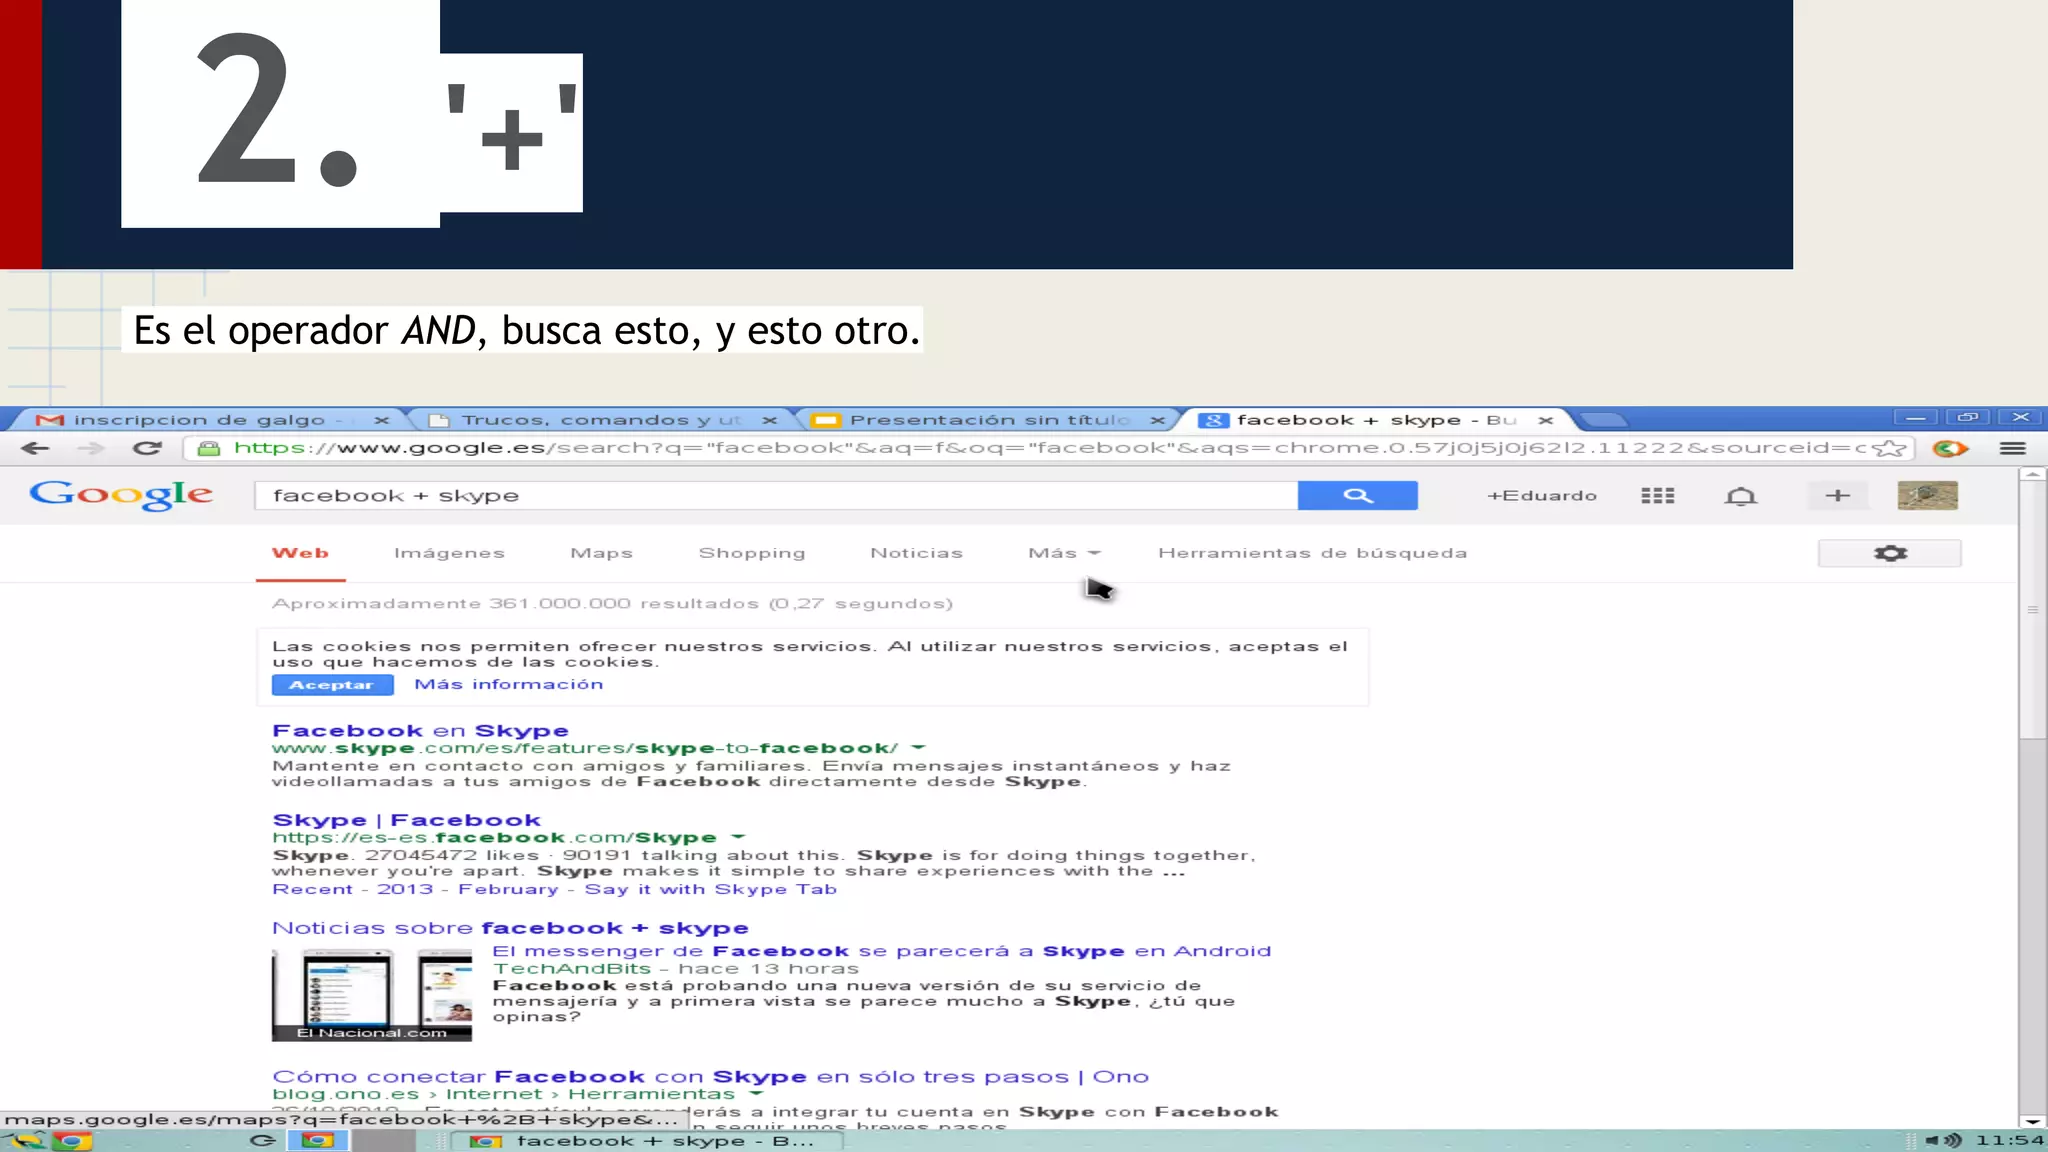Accept cookies with the Aceptar button
The image size is (2048, 1152).
(332, 685)
